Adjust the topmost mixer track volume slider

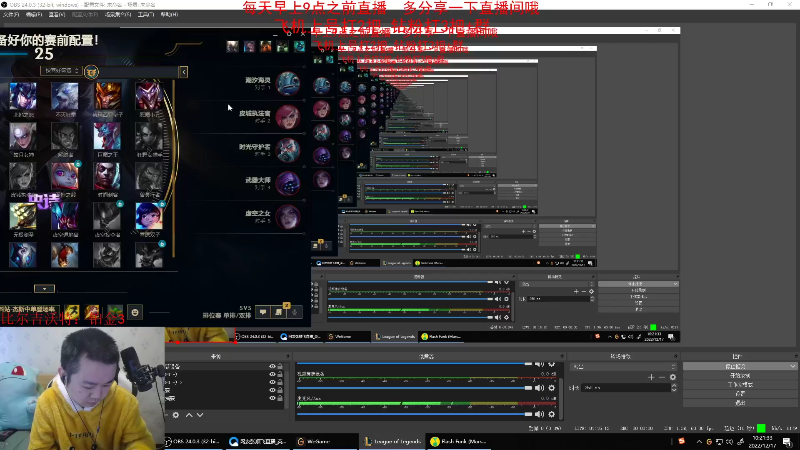(x=415, y=364)
